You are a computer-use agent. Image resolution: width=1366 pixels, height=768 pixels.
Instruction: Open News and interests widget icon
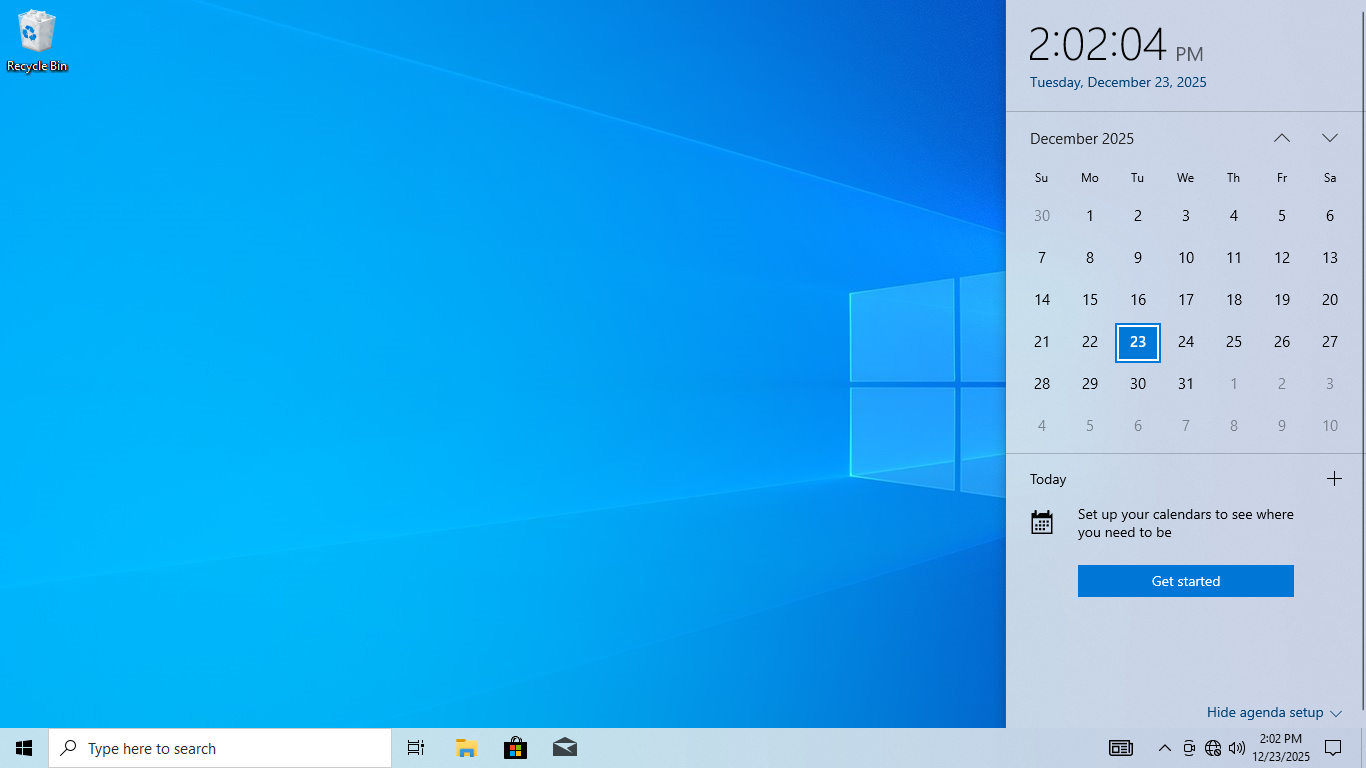1120,748
